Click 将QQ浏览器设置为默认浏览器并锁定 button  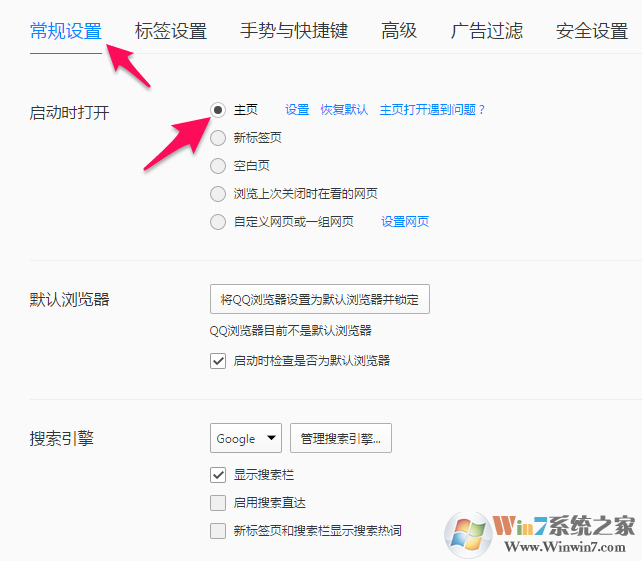[320, 299]
